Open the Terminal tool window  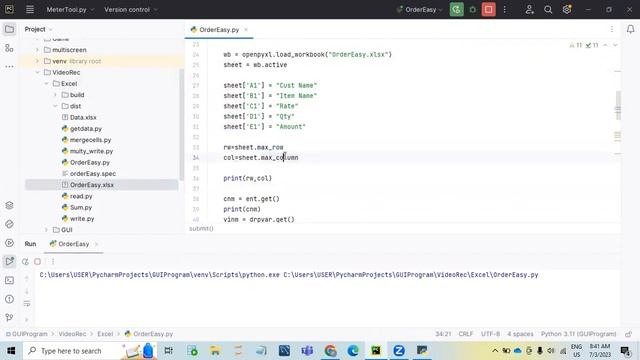pyautogui.click(x=9, y=280)
